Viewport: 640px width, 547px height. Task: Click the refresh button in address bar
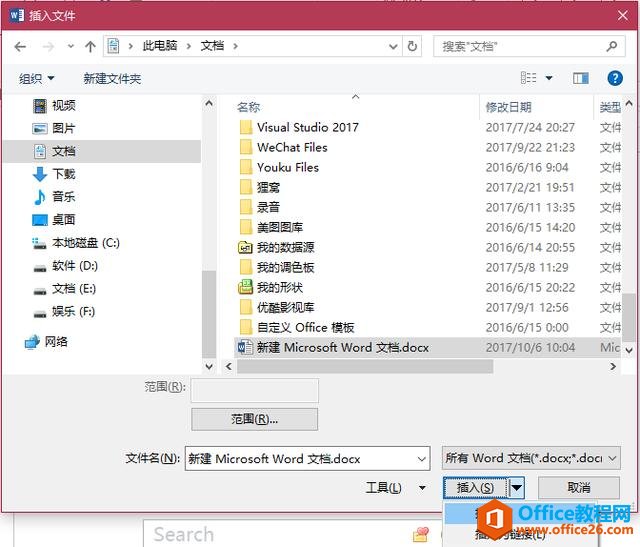tap(412, 46)
